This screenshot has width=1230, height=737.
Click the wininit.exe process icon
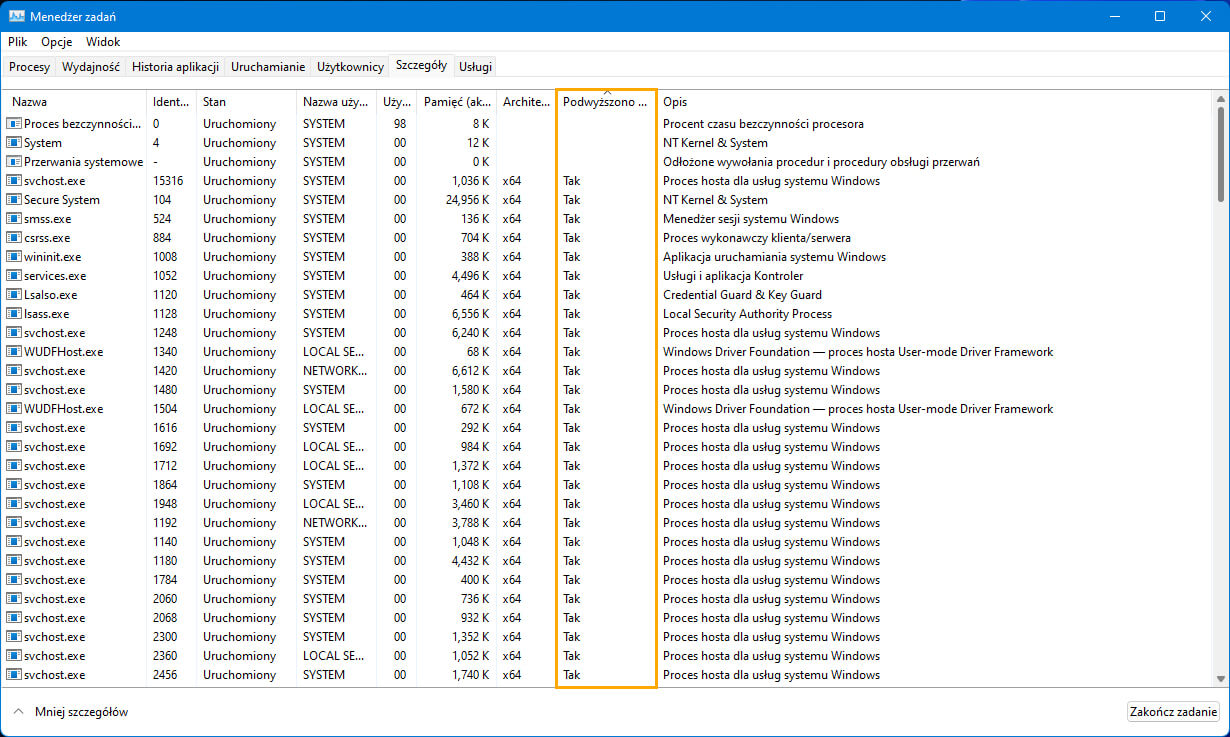(x=14, y=257)
